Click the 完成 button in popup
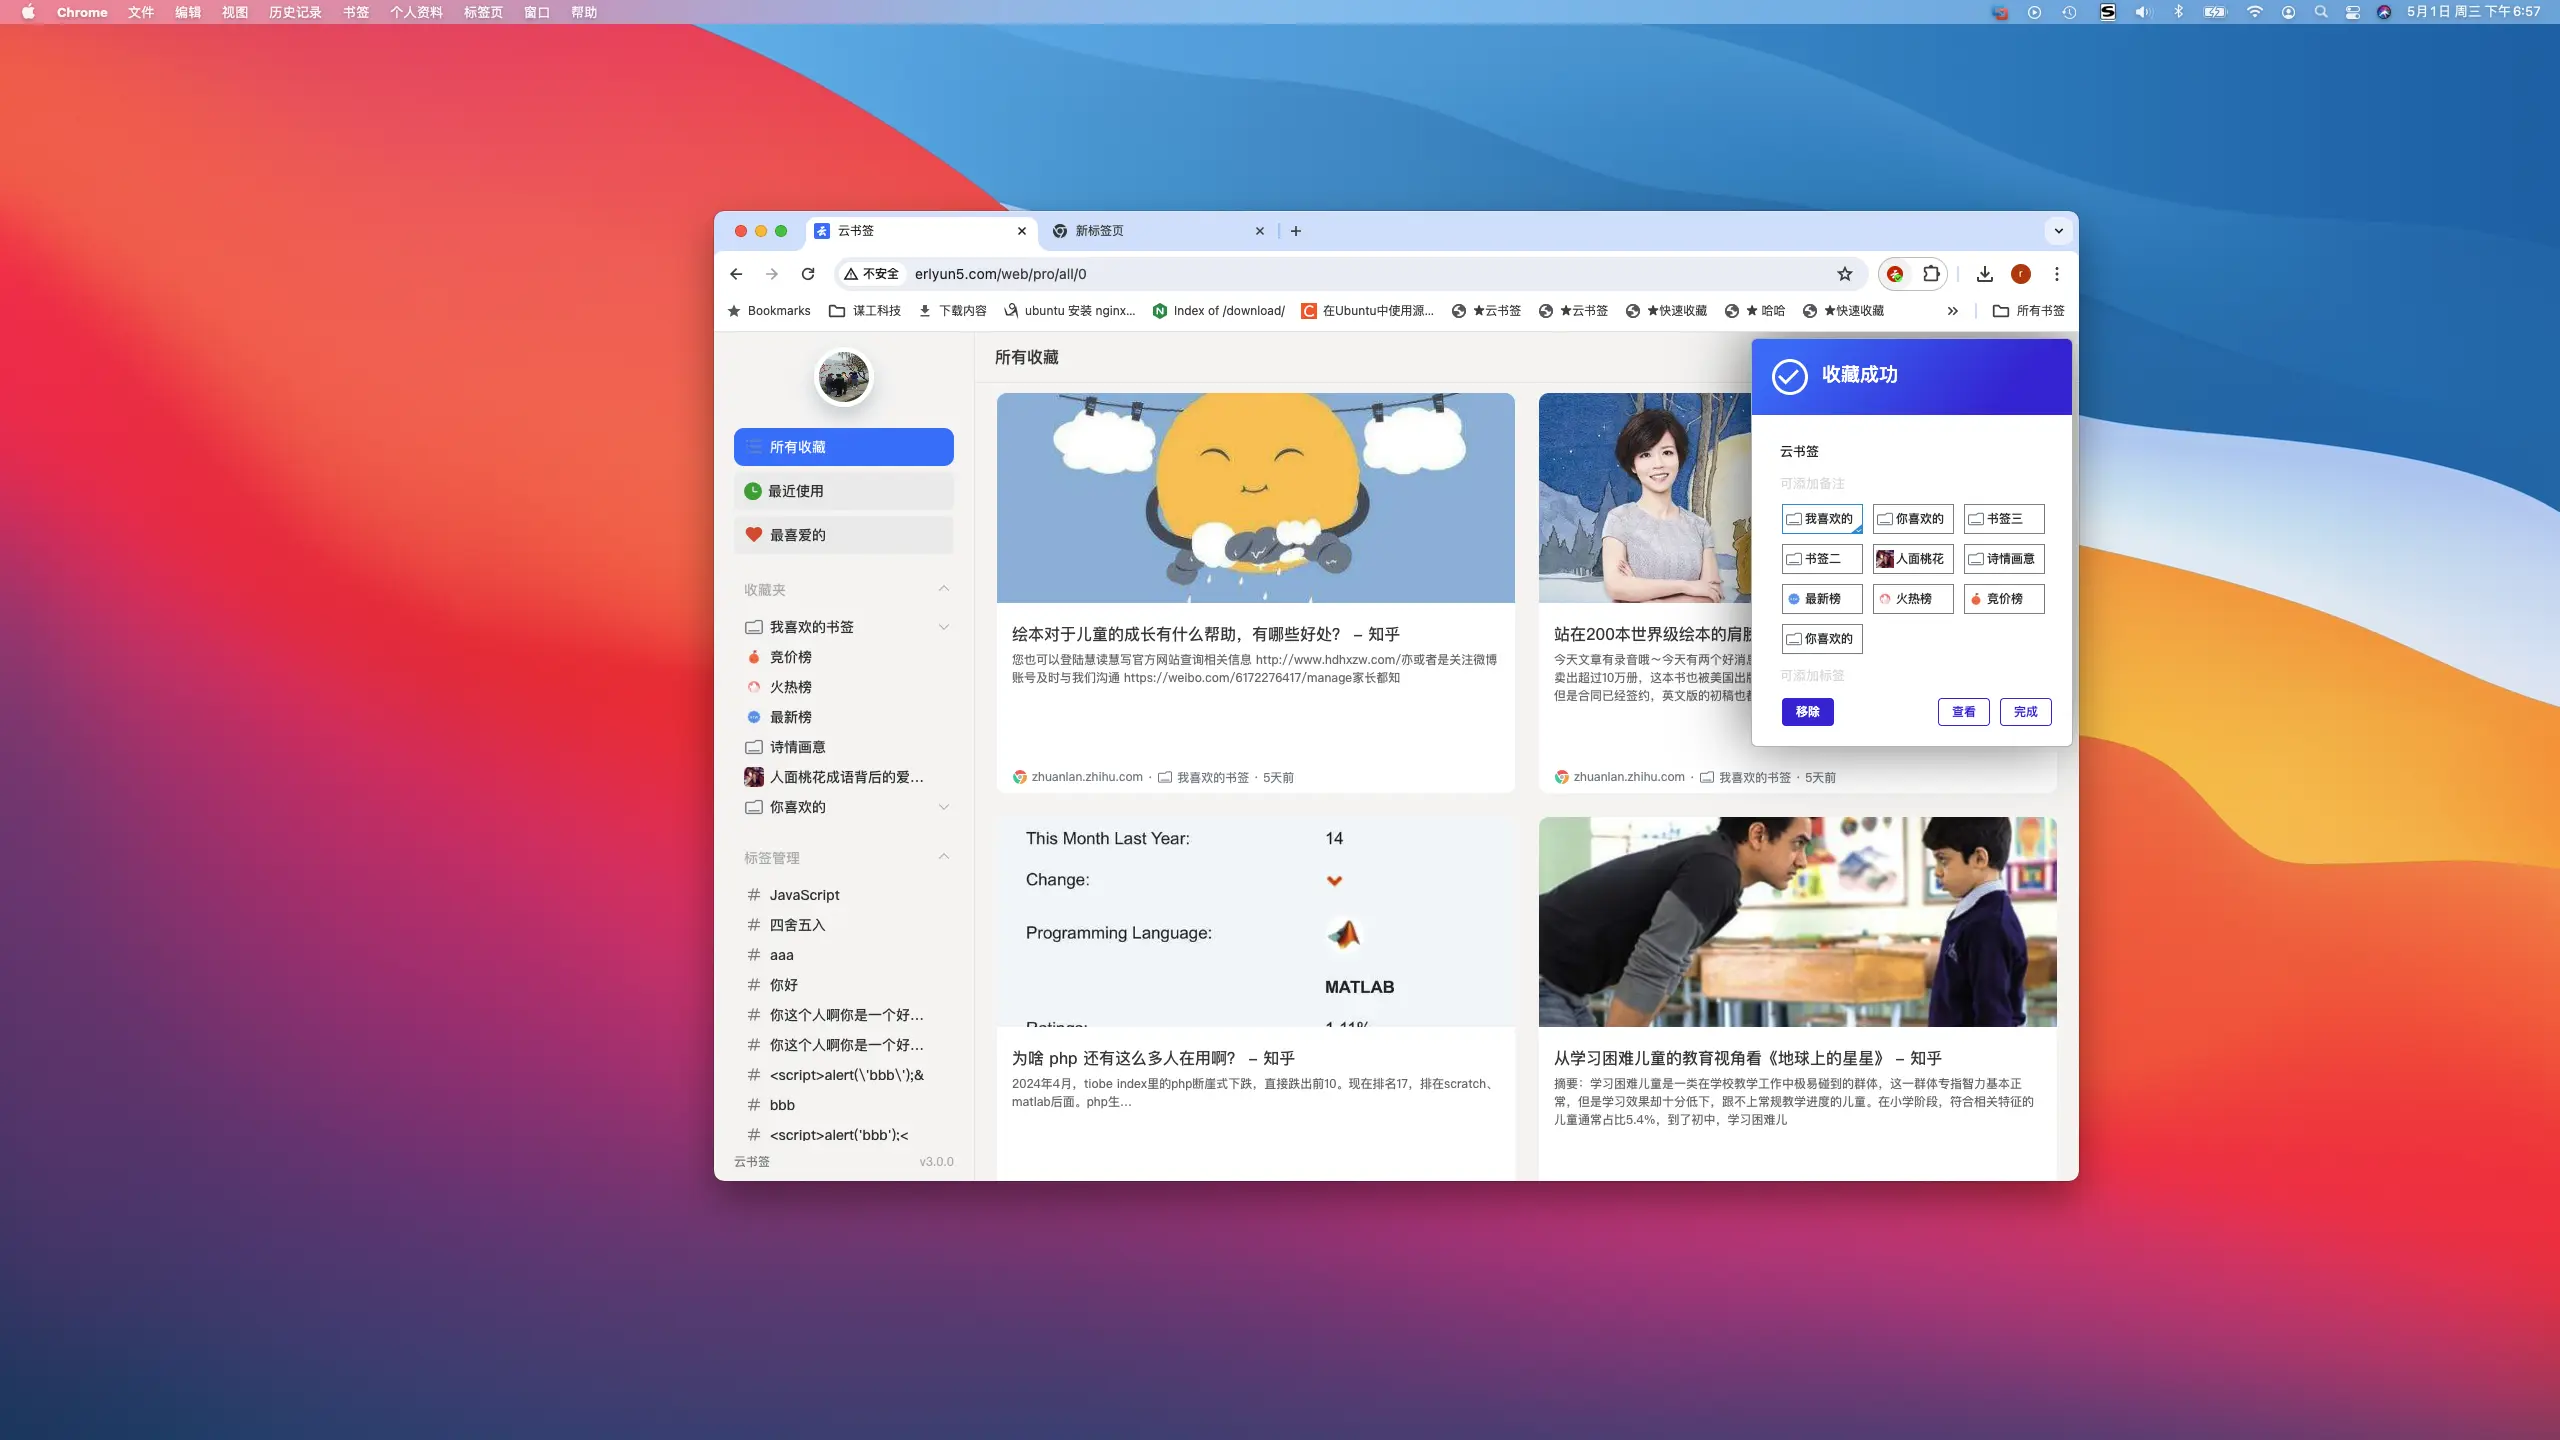2560x1440 pixels. click(x=2026, y=712)
